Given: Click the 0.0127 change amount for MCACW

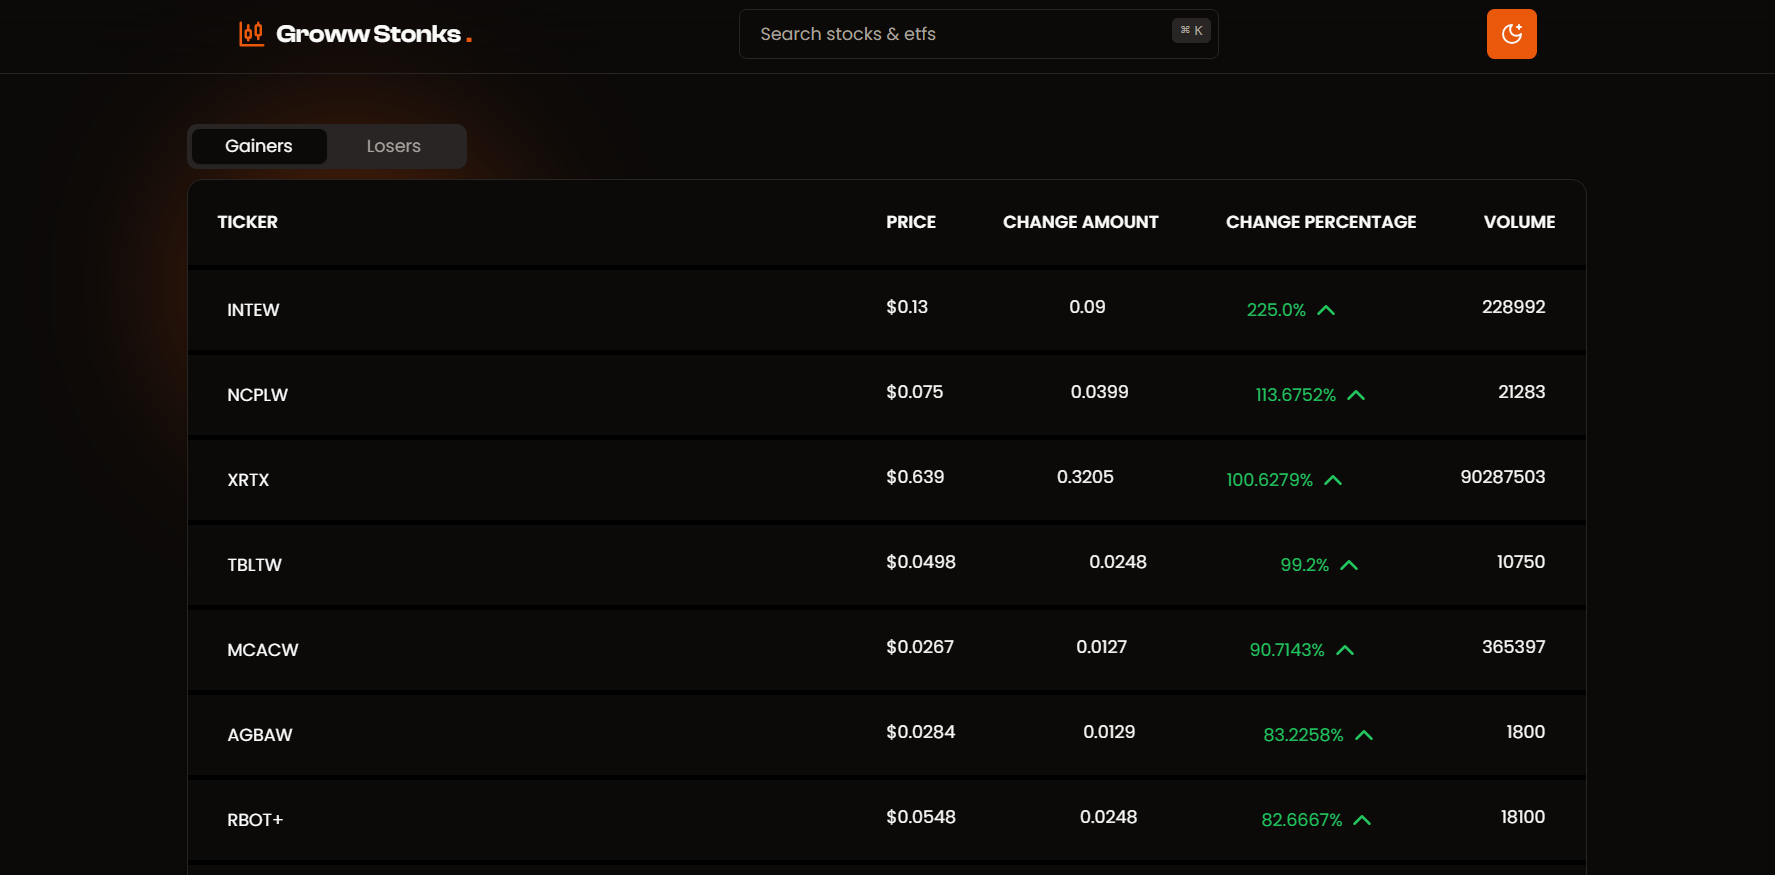Looking at the screenshot, I should [x=1101, y=647].
